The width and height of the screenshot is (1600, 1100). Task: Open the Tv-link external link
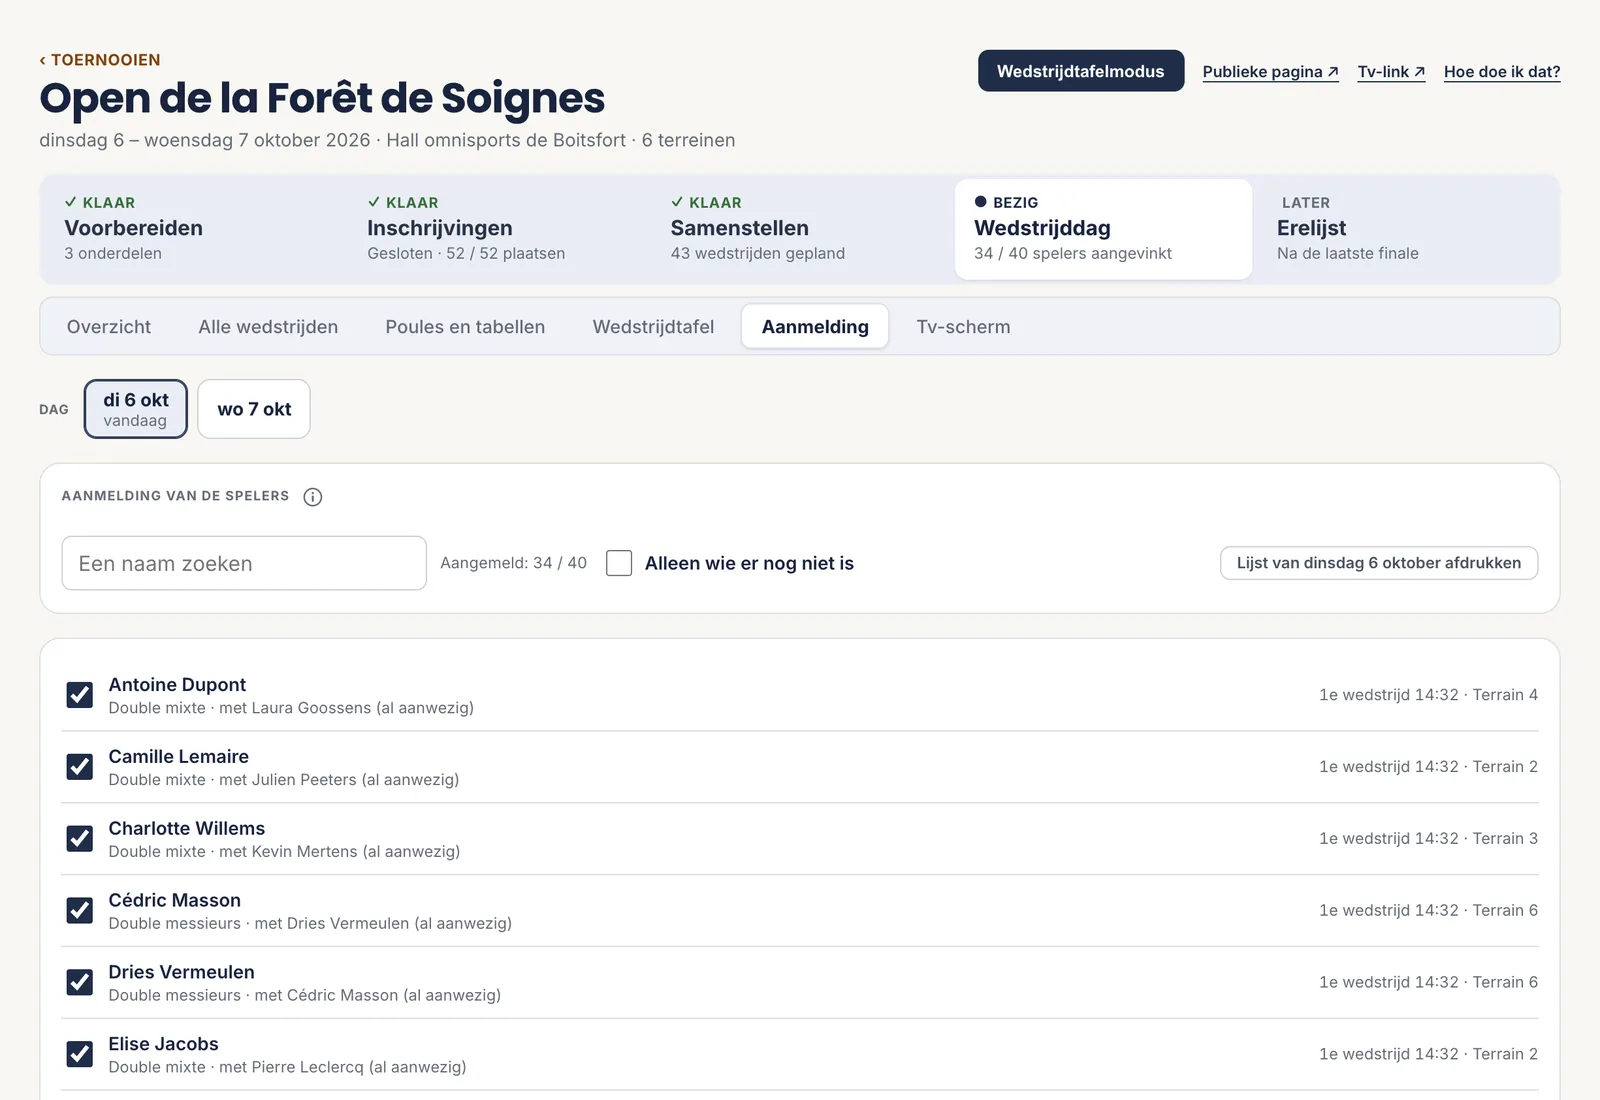tap(1391, 72)
